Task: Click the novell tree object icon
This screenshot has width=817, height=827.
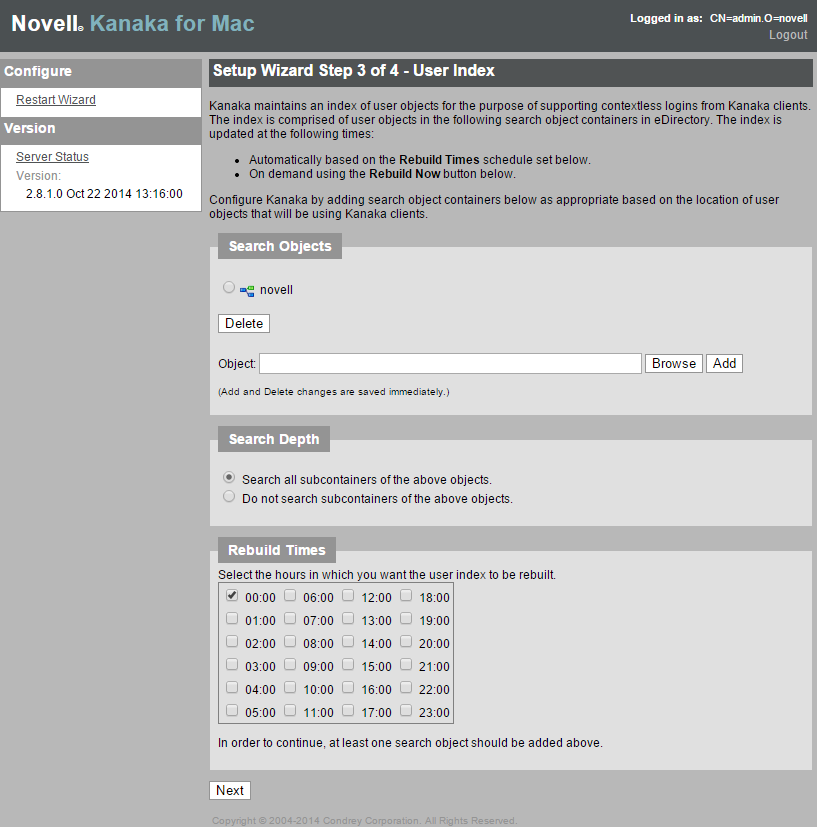Action: [x=247, y=291]
